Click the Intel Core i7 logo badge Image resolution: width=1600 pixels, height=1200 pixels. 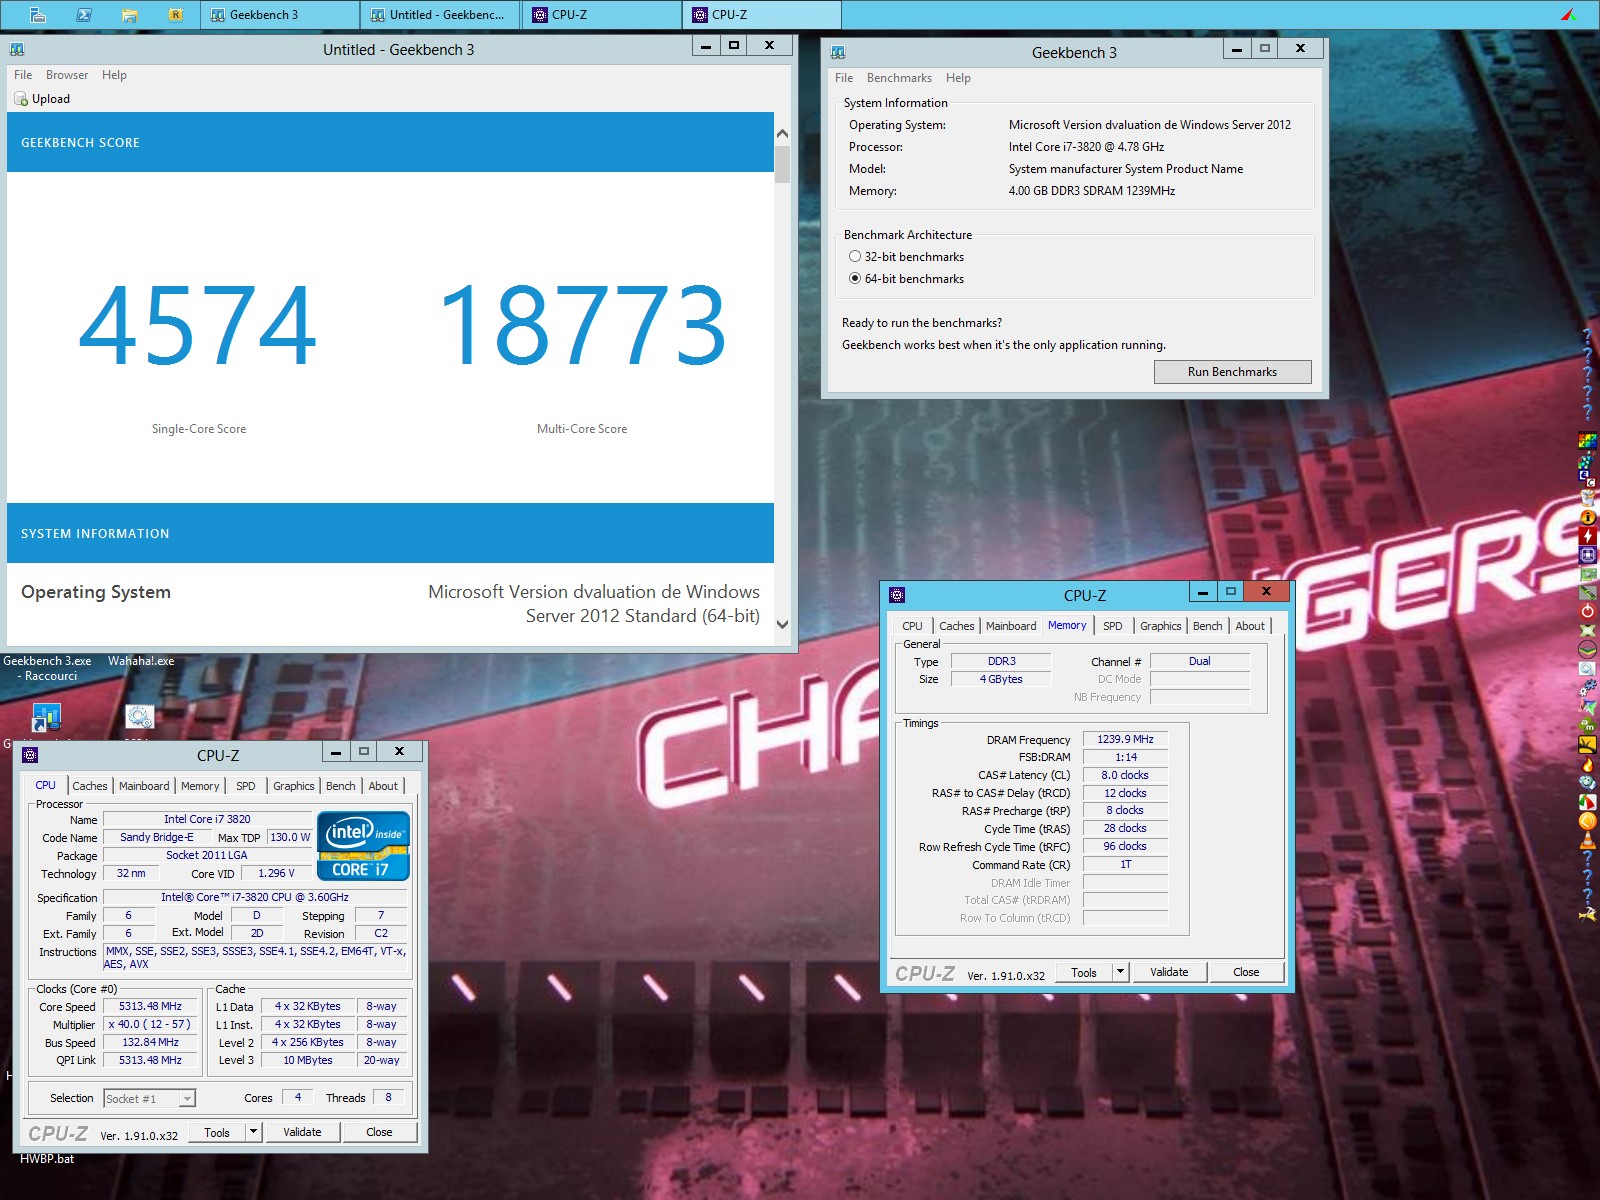(363, 846)
